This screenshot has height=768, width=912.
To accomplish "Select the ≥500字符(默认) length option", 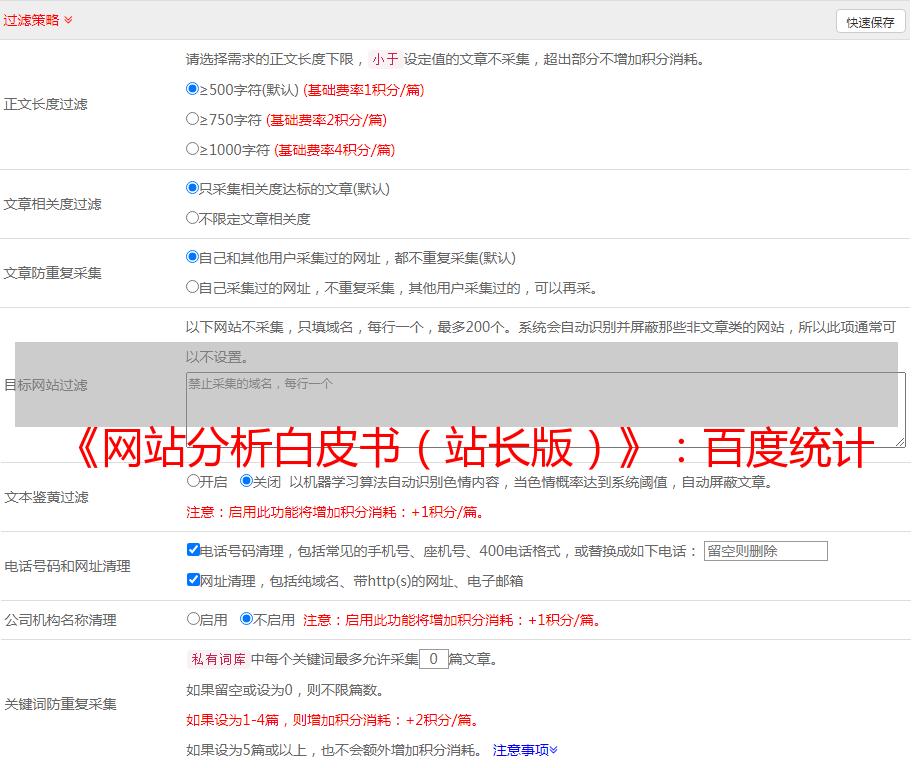I will [x=193, y=88].
